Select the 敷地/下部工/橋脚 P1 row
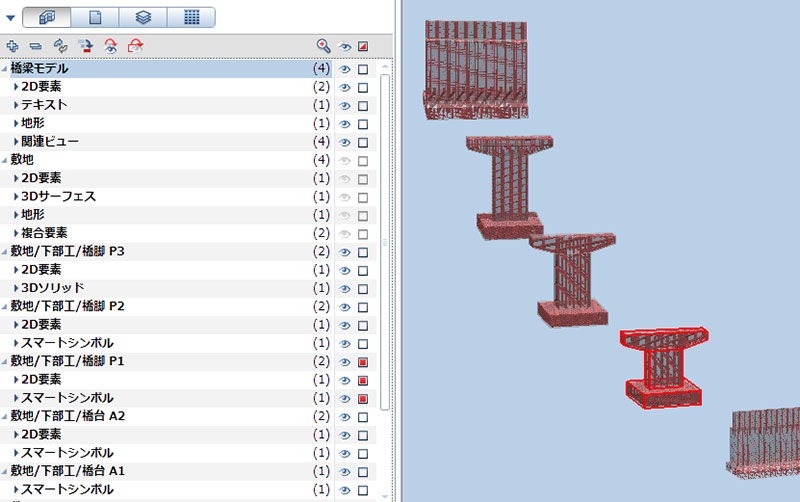Screen dimensions: 800x502 click(x=166, y=362)
